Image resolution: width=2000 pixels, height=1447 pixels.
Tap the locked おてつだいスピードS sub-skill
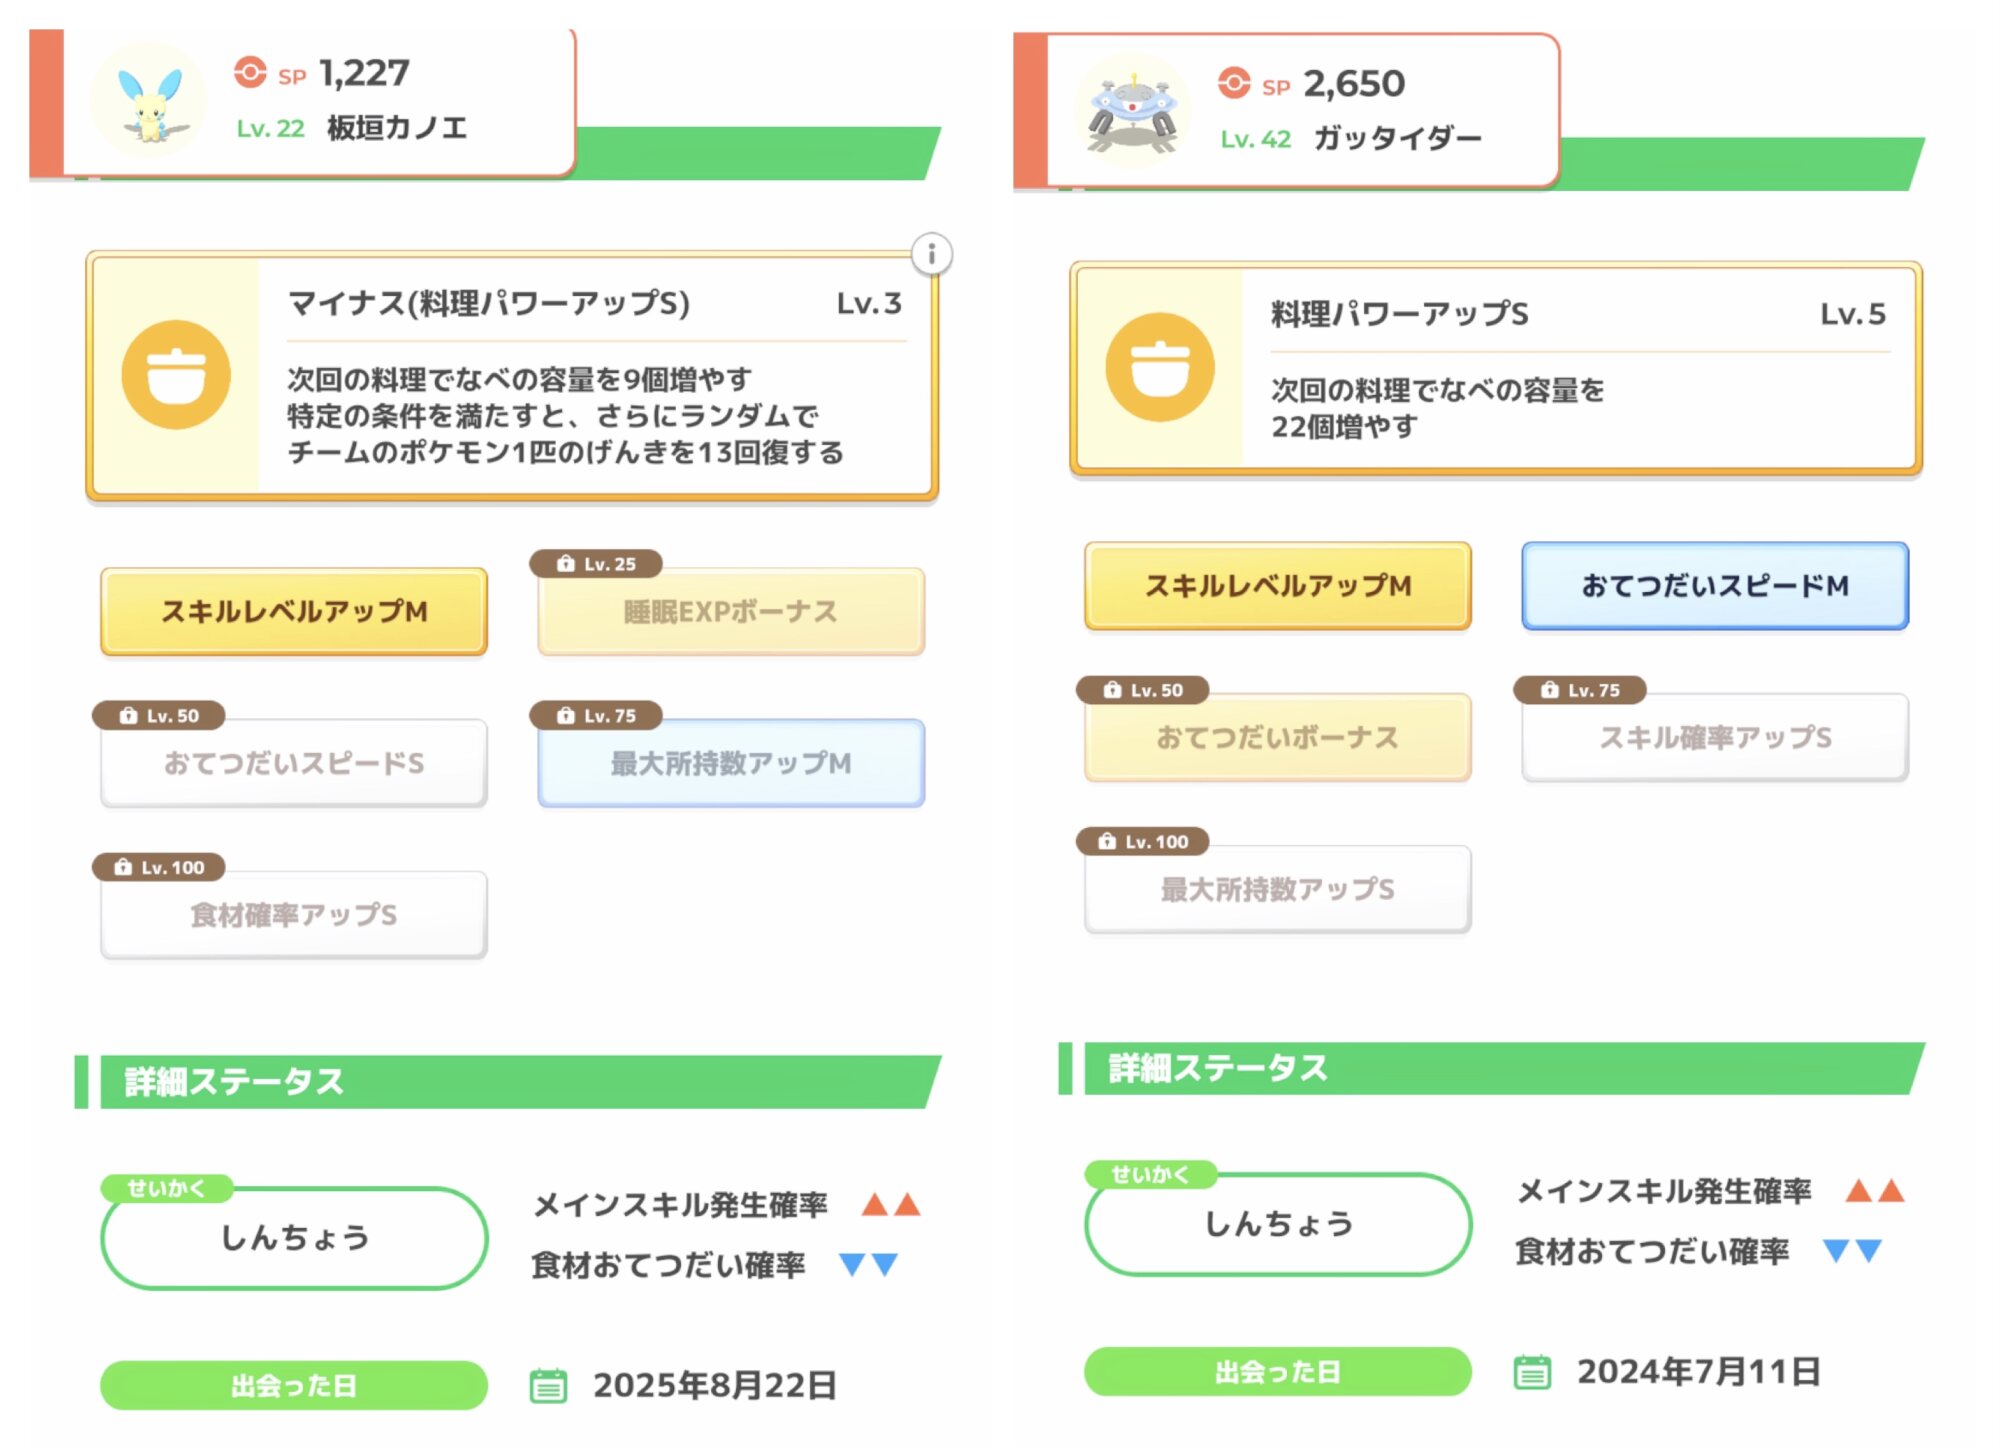click(x=294, y=763)
